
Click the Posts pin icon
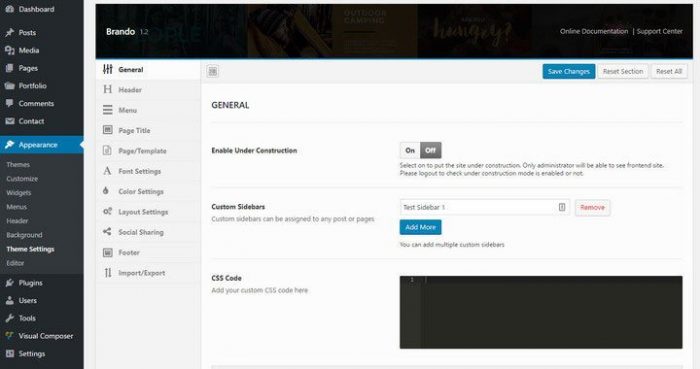pos(9,33)
